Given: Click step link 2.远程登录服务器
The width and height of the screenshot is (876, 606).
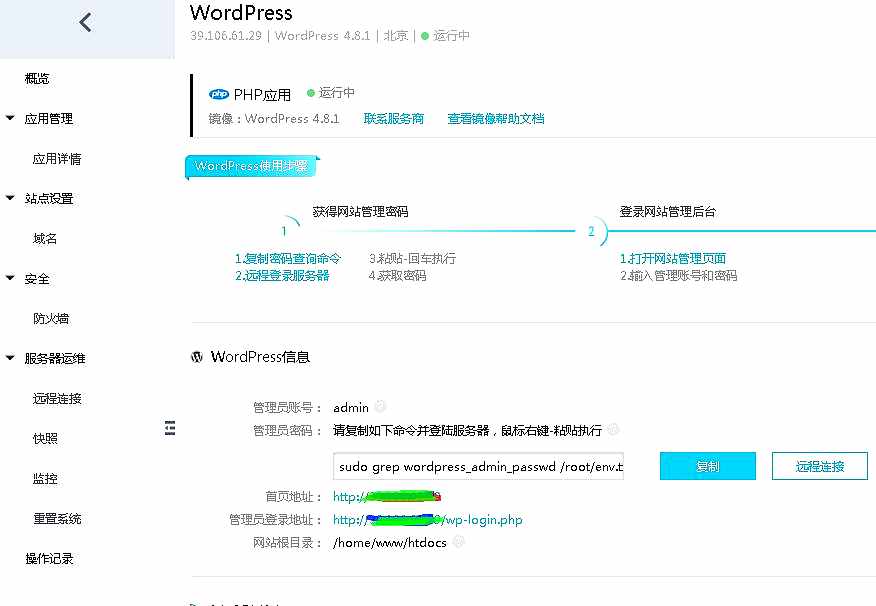Looking at the screenshot, I should pos(282,276).
